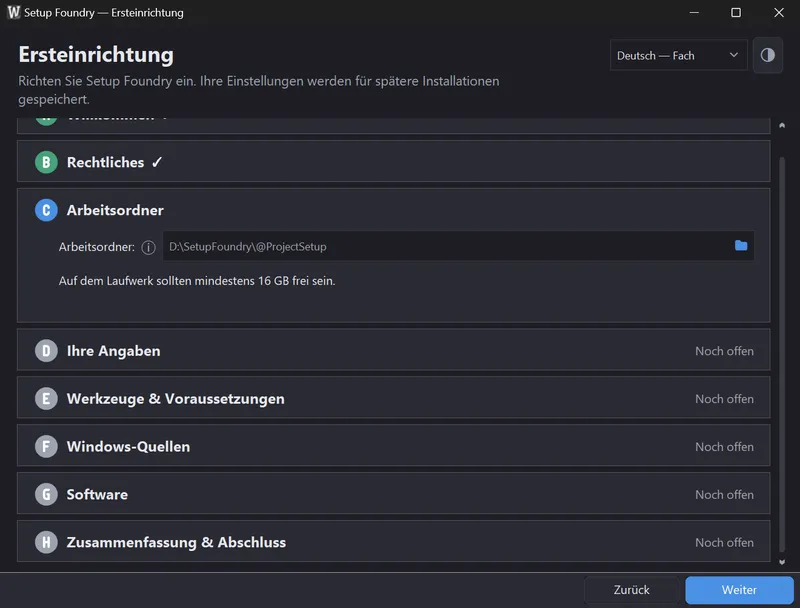Expand the Ihre Angaben section
The image size is (800, 608).
(393, 350)
